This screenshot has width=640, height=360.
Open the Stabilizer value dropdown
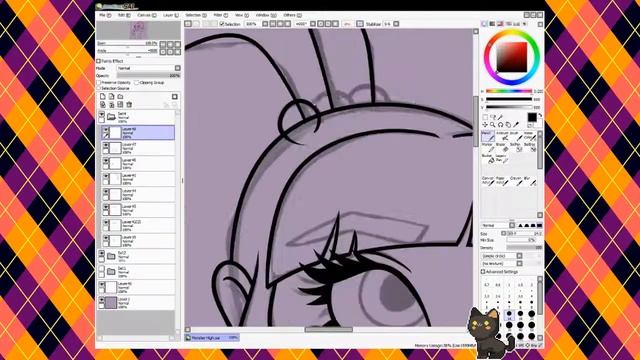coord(396,24)
